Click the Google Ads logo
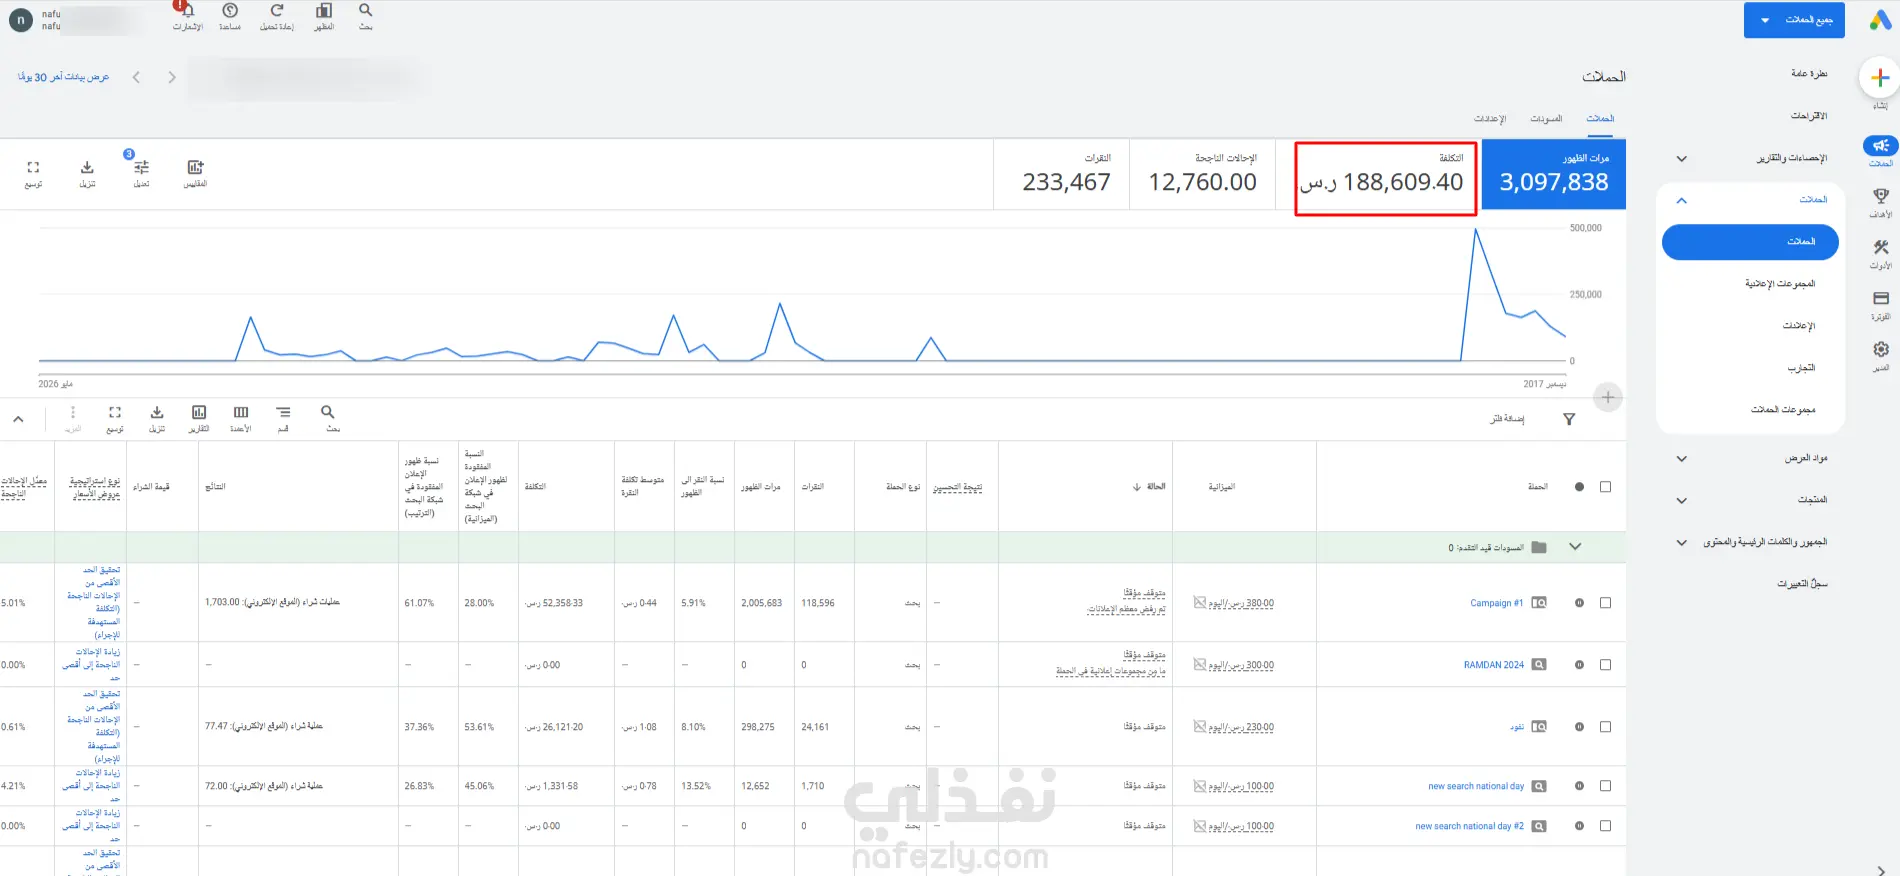1900x876 pixels. (x=1880, y=20)
